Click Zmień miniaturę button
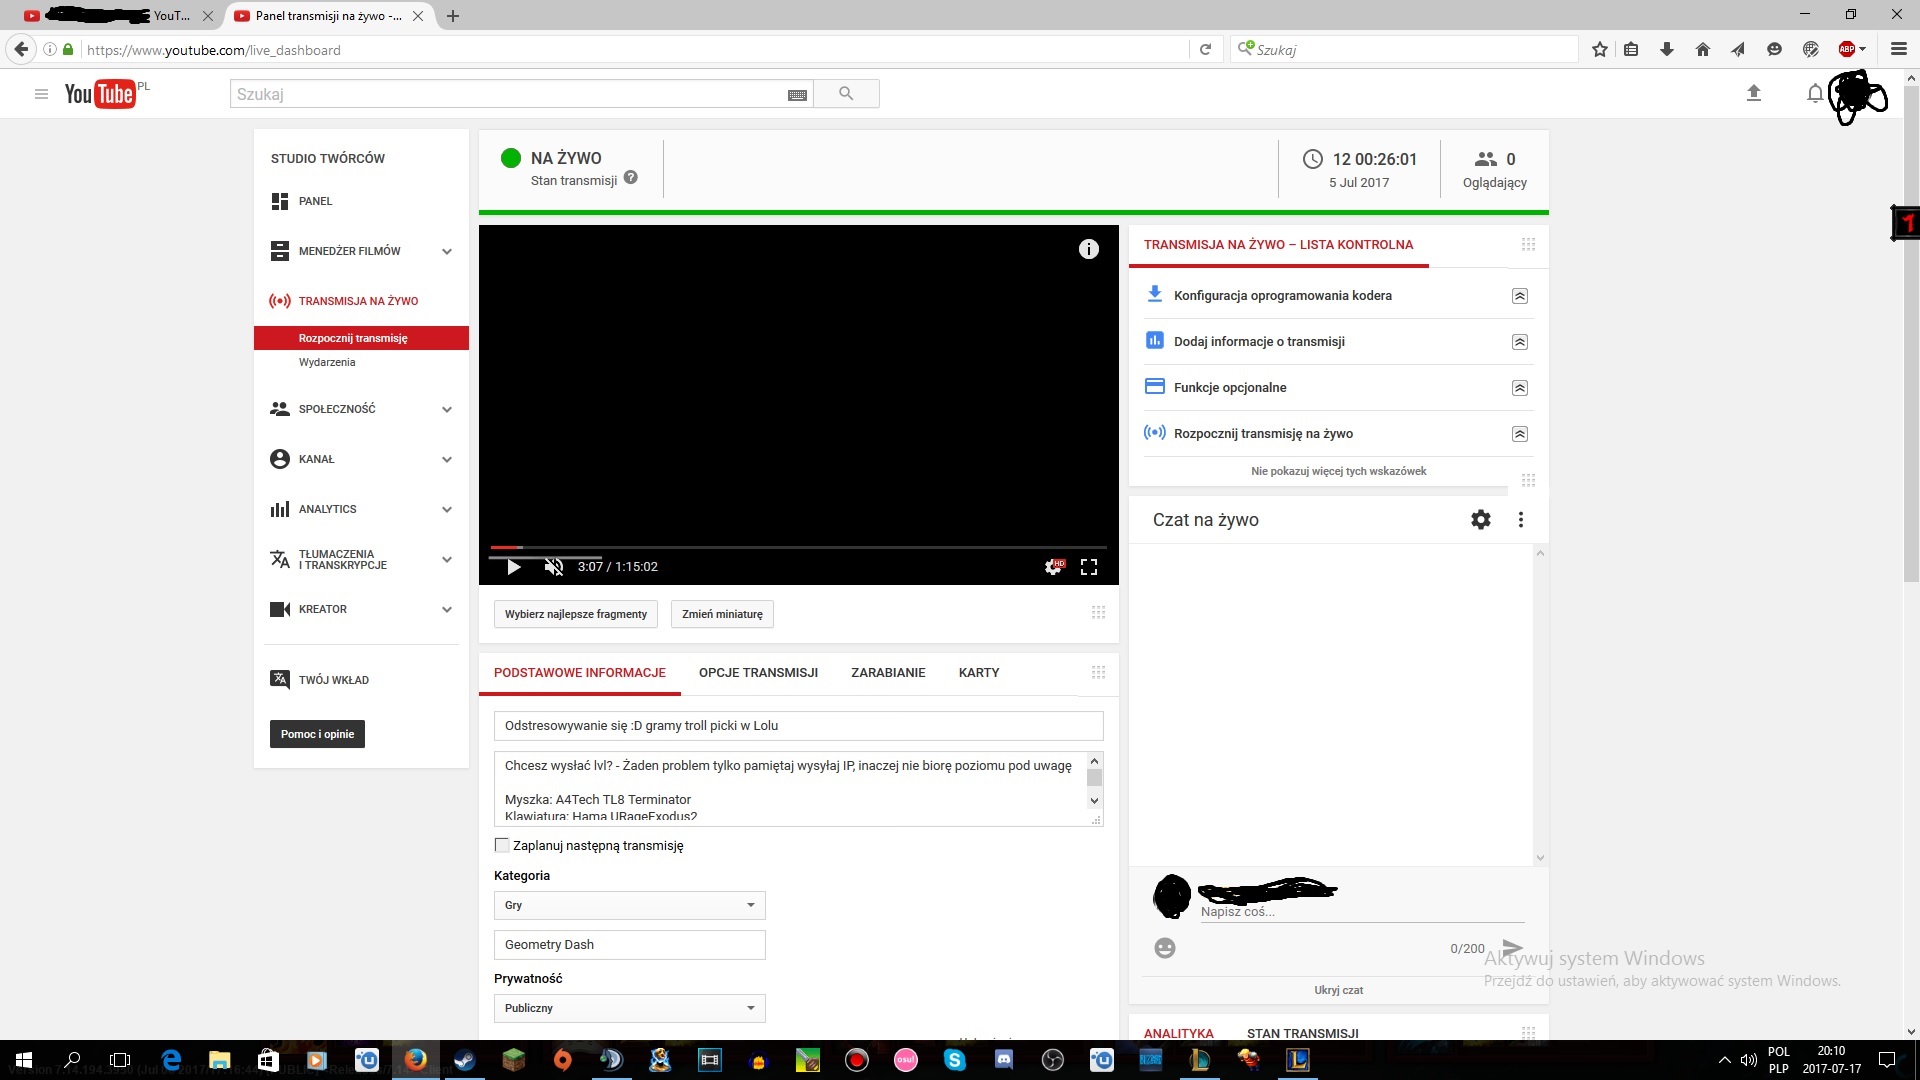Viewport: 1920px width, 1080px height. [x=722, y=614]
